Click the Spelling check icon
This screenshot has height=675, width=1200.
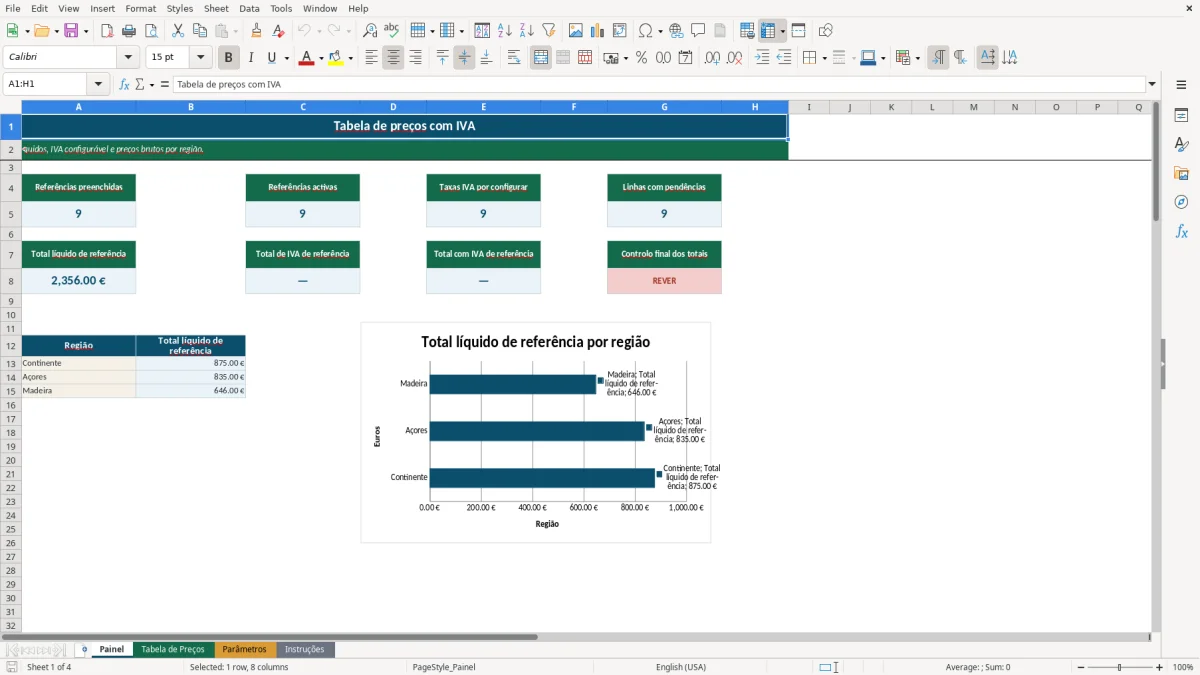(392, 31)
